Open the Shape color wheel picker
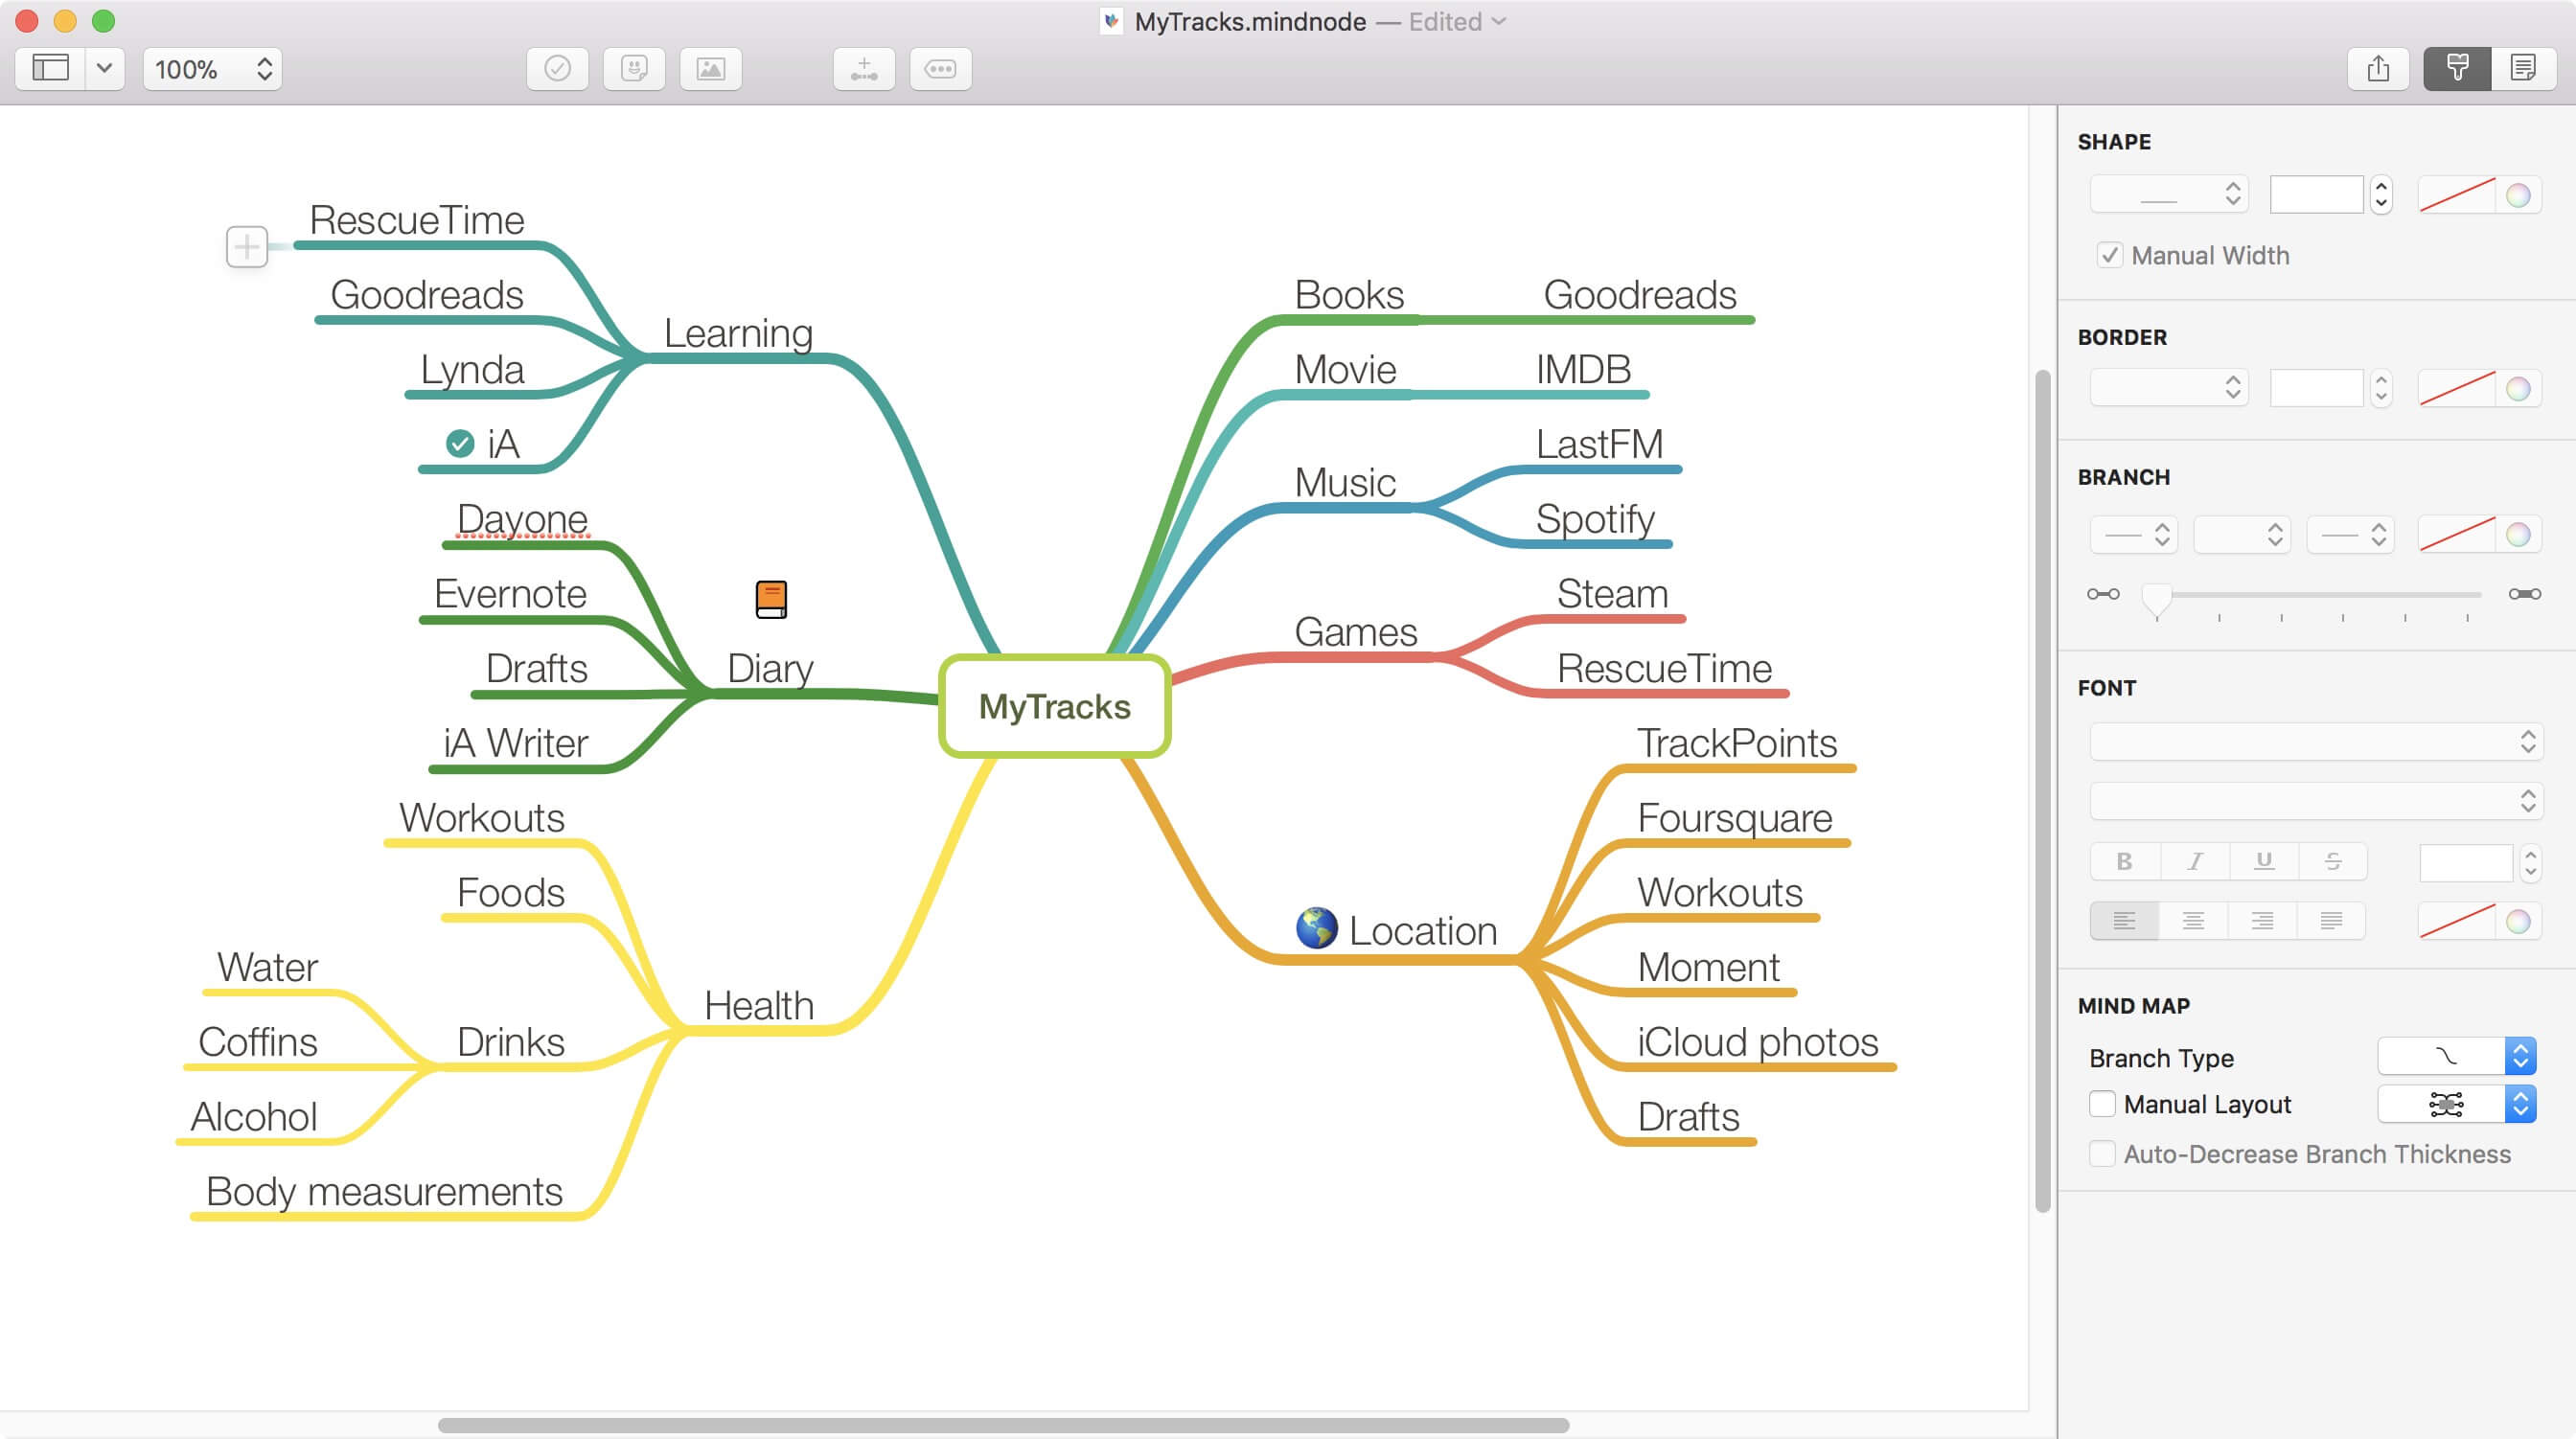Screen dimensions: 2576x1439 point(2518,195)
